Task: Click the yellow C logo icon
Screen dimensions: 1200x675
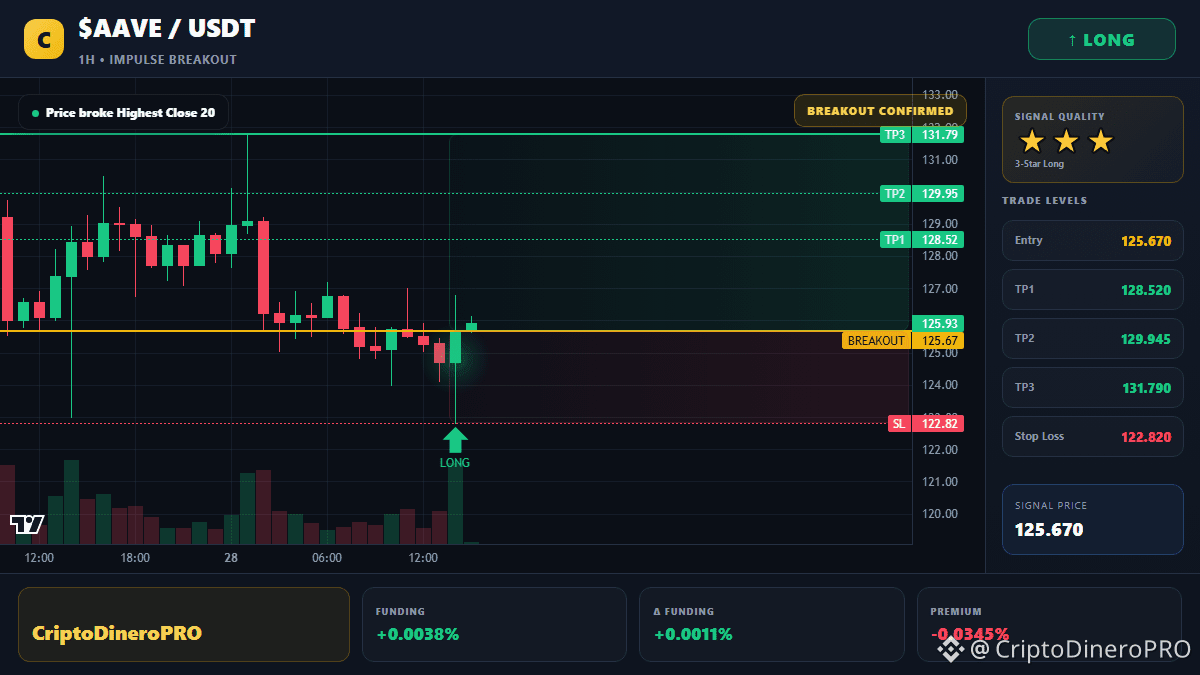Action: click(x=44, y=39)
